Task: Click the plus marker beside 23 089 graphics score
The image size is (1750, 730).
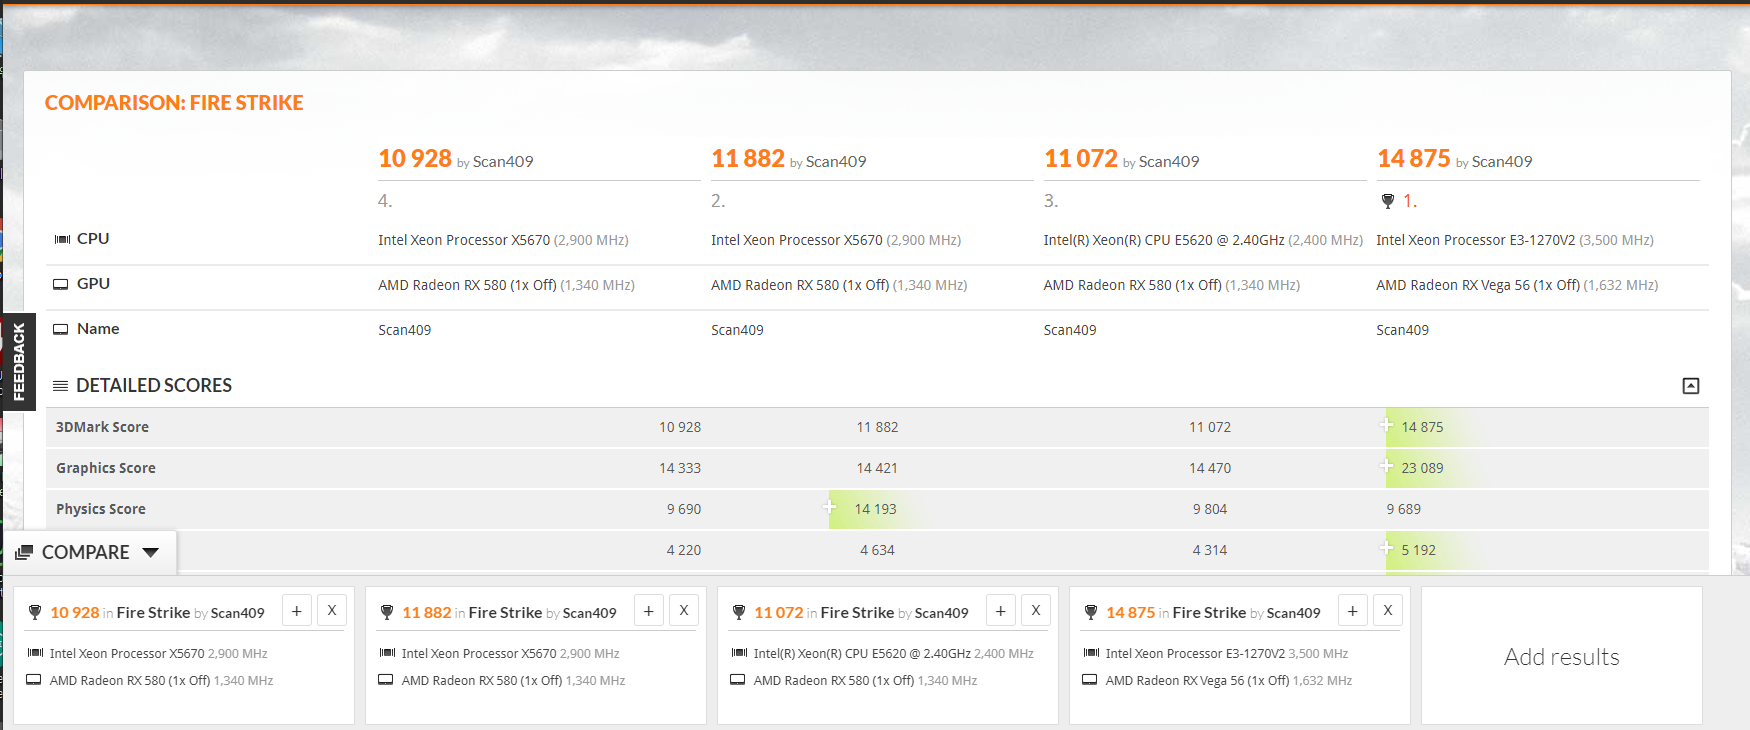Action: [x=1387, y=466]
